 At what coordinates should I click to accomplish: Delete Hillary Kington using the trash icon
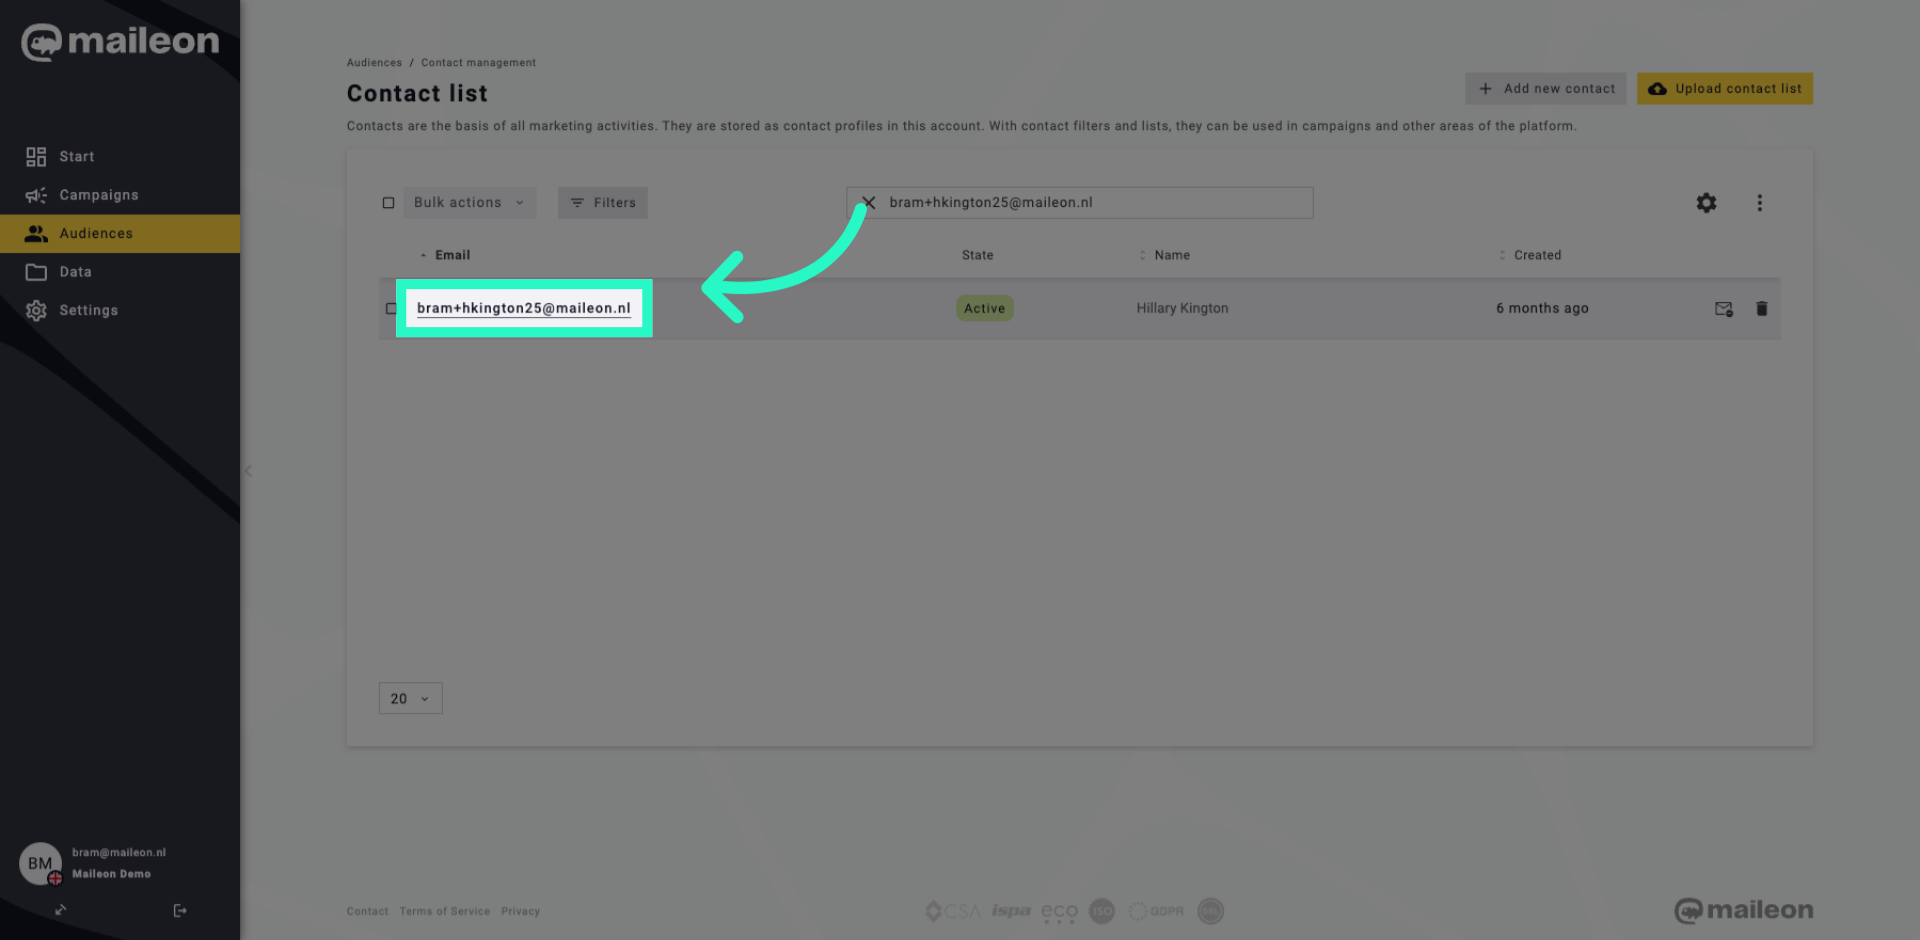click(x=1762, y=309)
